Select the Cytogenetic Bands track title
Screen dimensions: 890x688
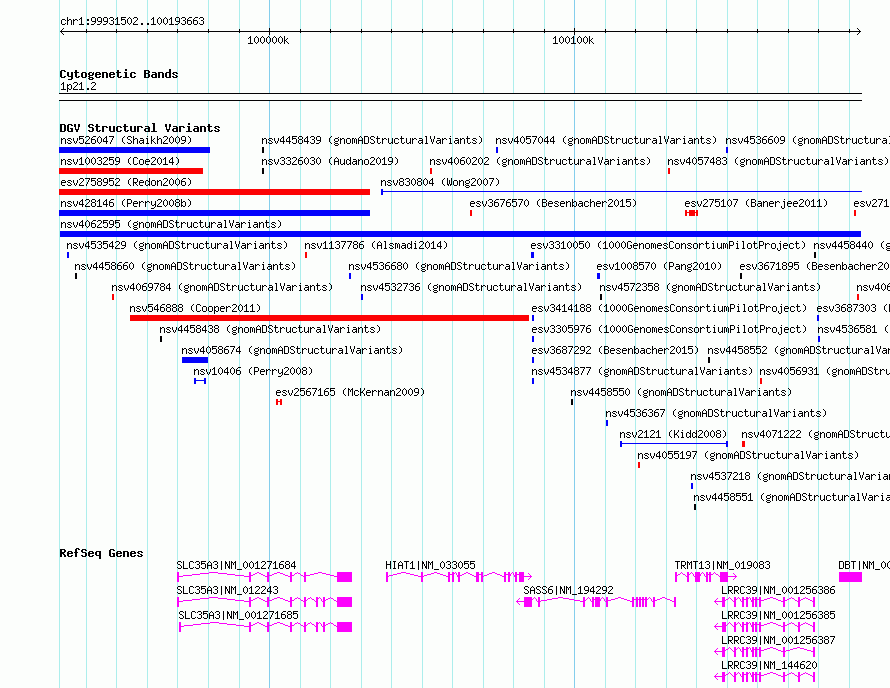point(119,74)
